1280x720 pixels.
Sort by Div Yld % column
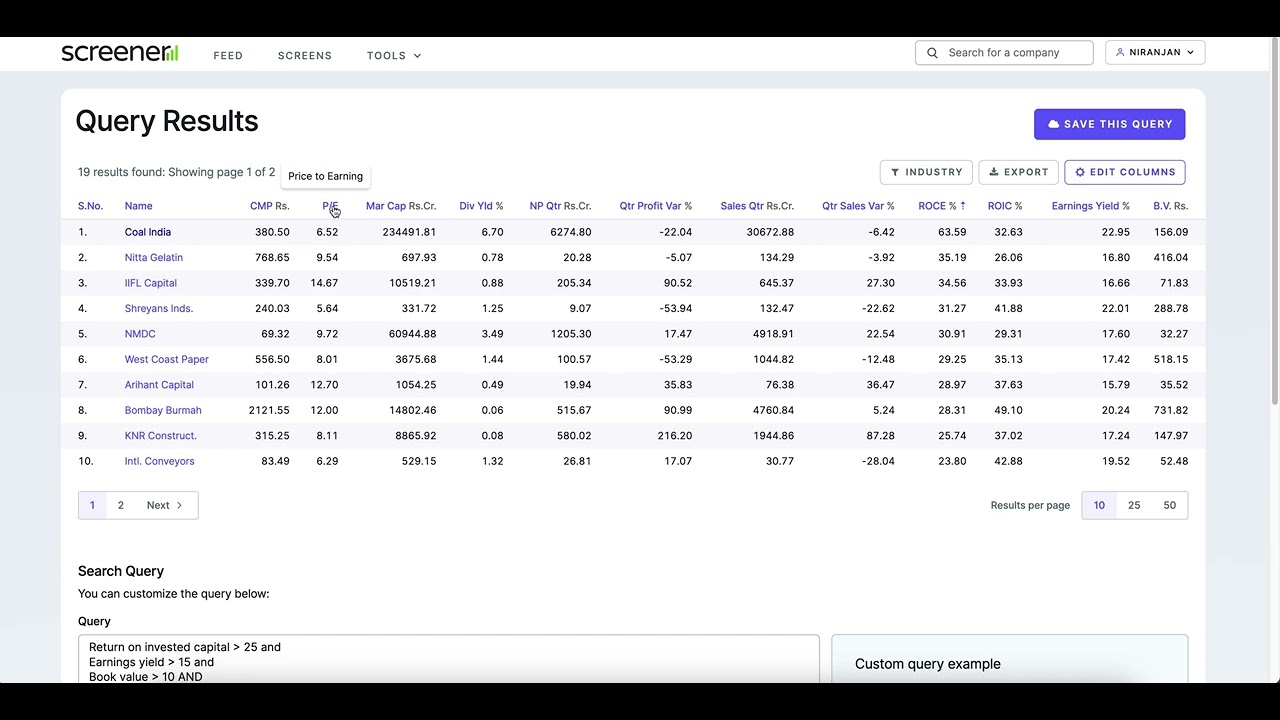[x=481, y=206]
